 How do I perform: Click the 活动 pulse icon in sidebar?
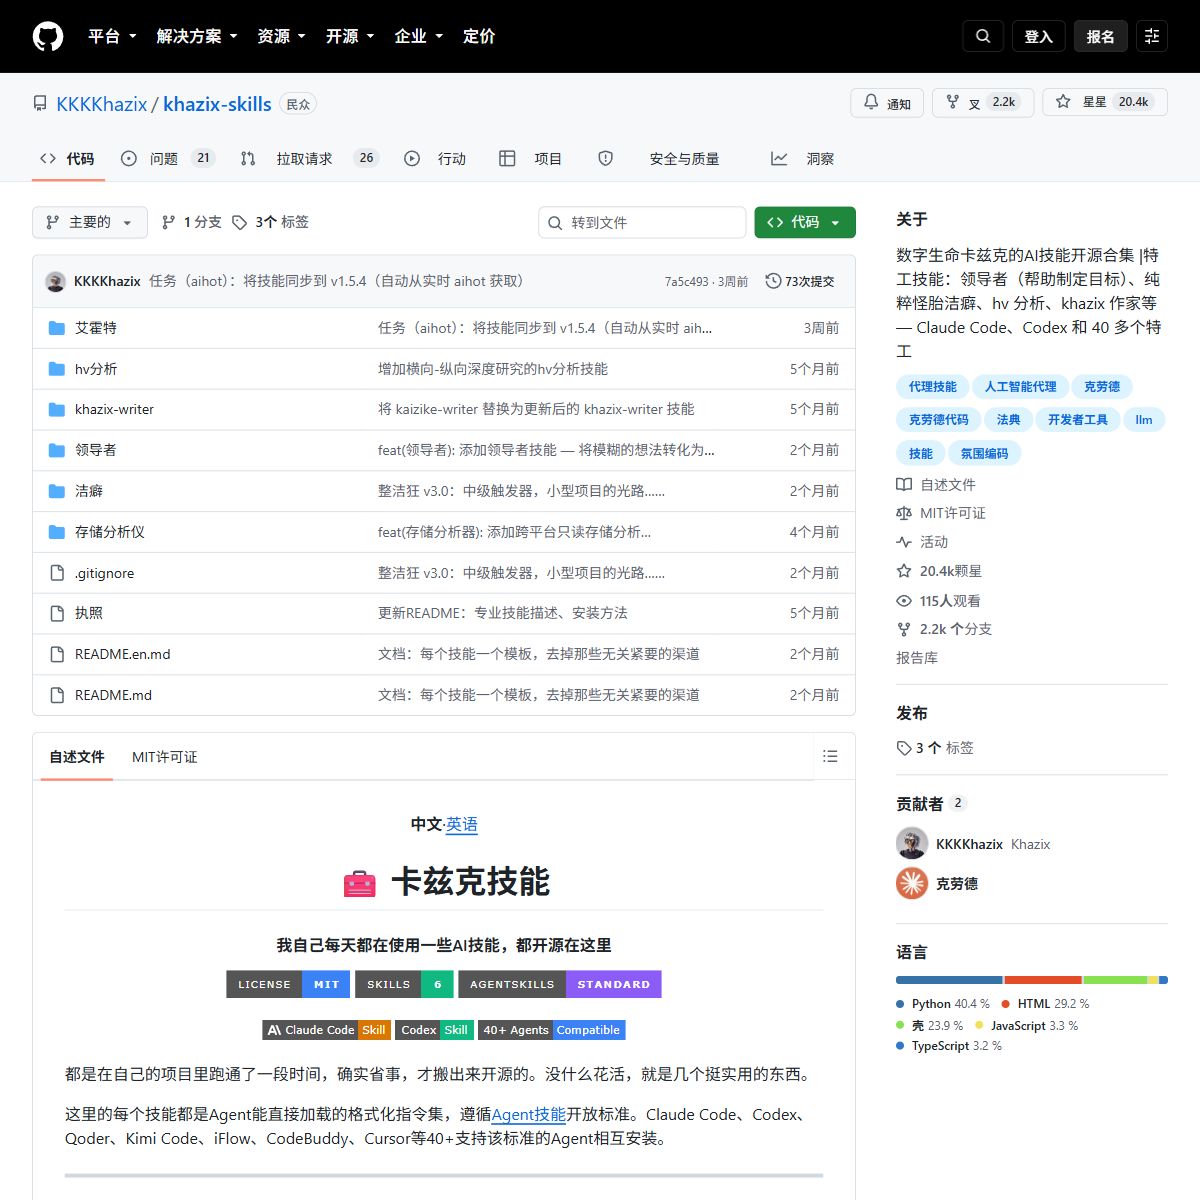click(904, 542)
